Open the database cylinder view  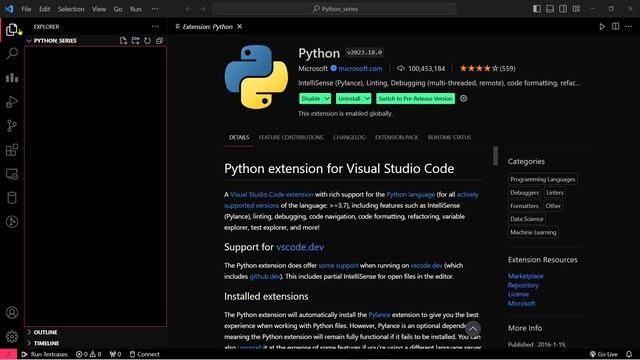point(12,198)
